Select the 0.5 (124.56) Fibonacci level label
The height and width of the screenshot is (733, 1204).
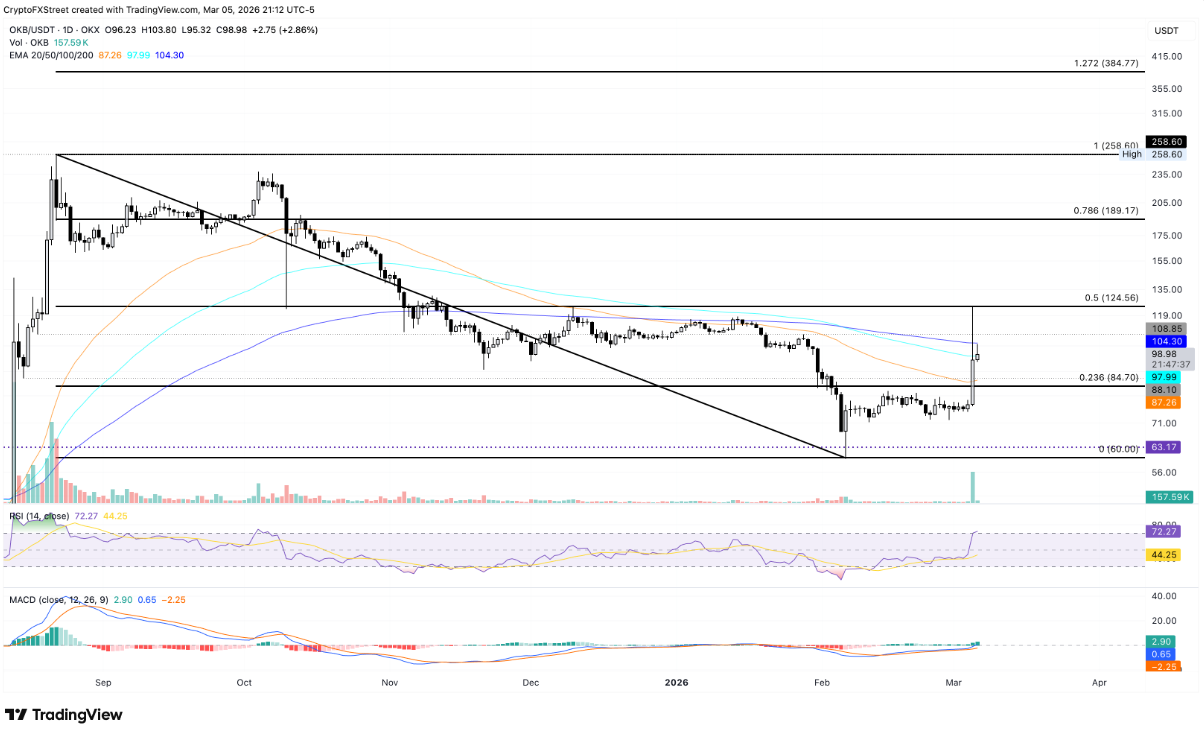click(1112, 298)
